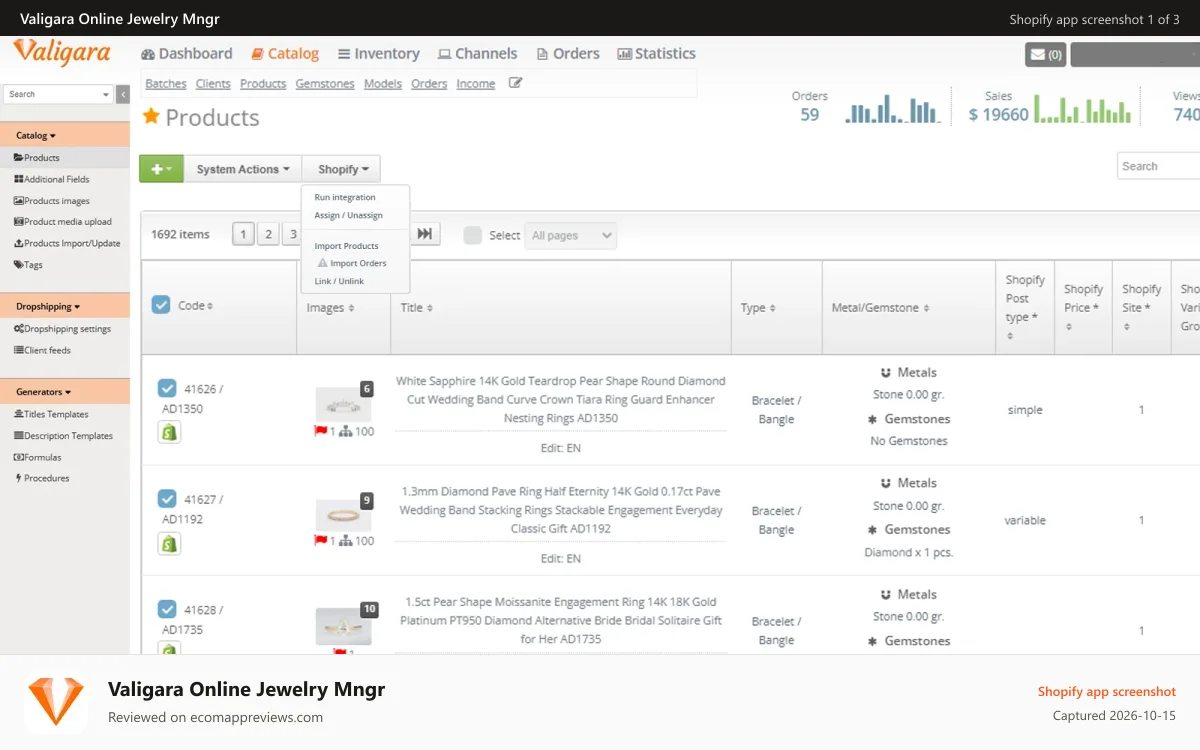Jump to last page in pagination
This screenshot has width=1200, height=750.
[425, 234]
